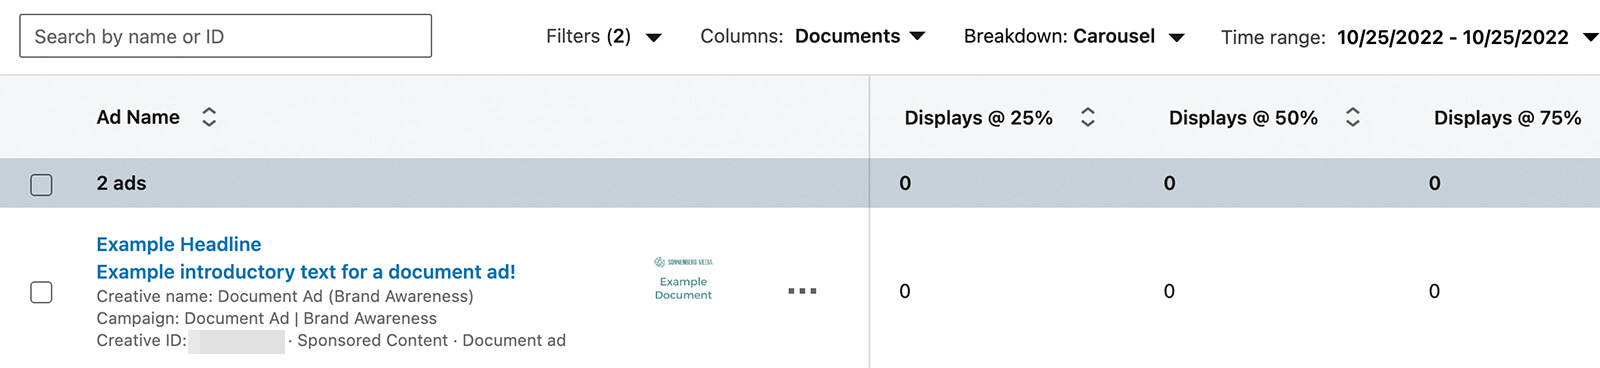Image resolution: width=1600 pixels, height=368 pixels.
Task: Click the Sponsored Content · Document ad text
Action: click(x=431, y=340)
